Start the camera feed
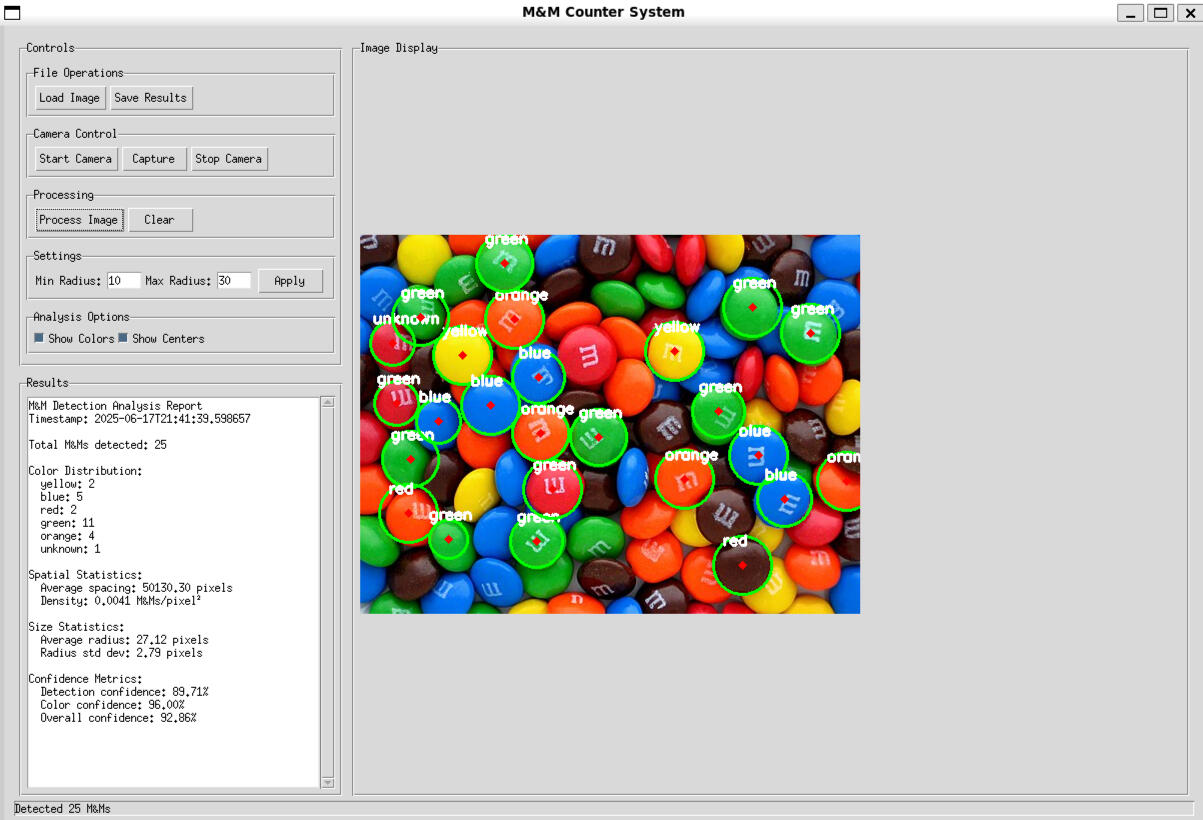This screenshot has height=820, width=1203. pos(75,159)
